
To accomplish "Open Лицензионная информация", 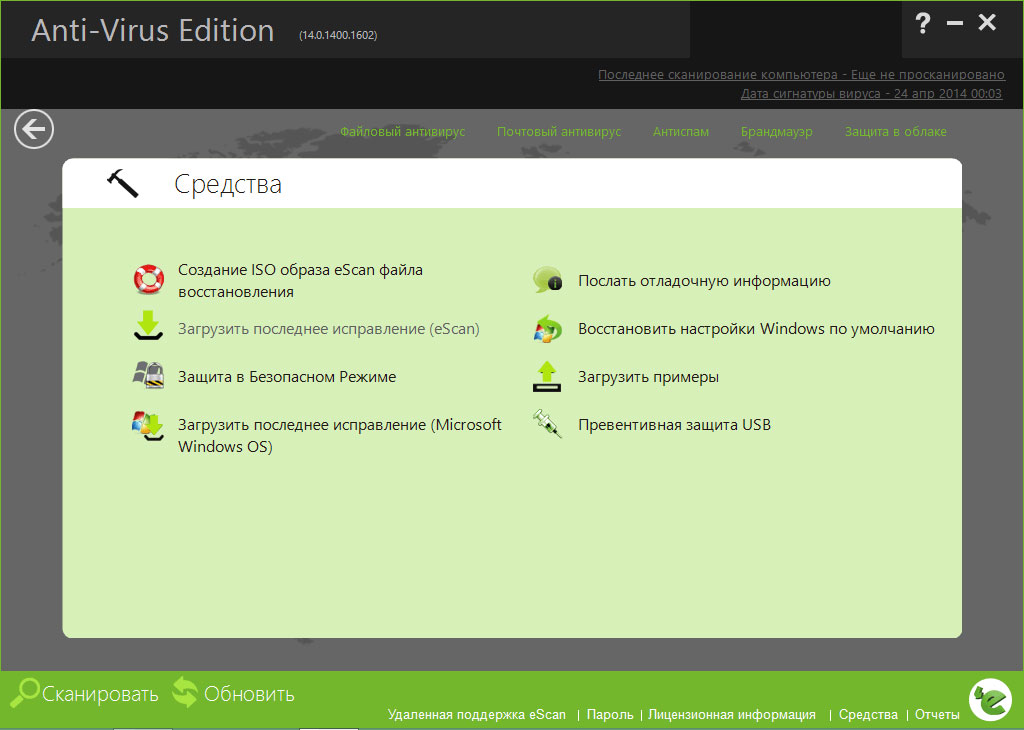I will [731, 714].
